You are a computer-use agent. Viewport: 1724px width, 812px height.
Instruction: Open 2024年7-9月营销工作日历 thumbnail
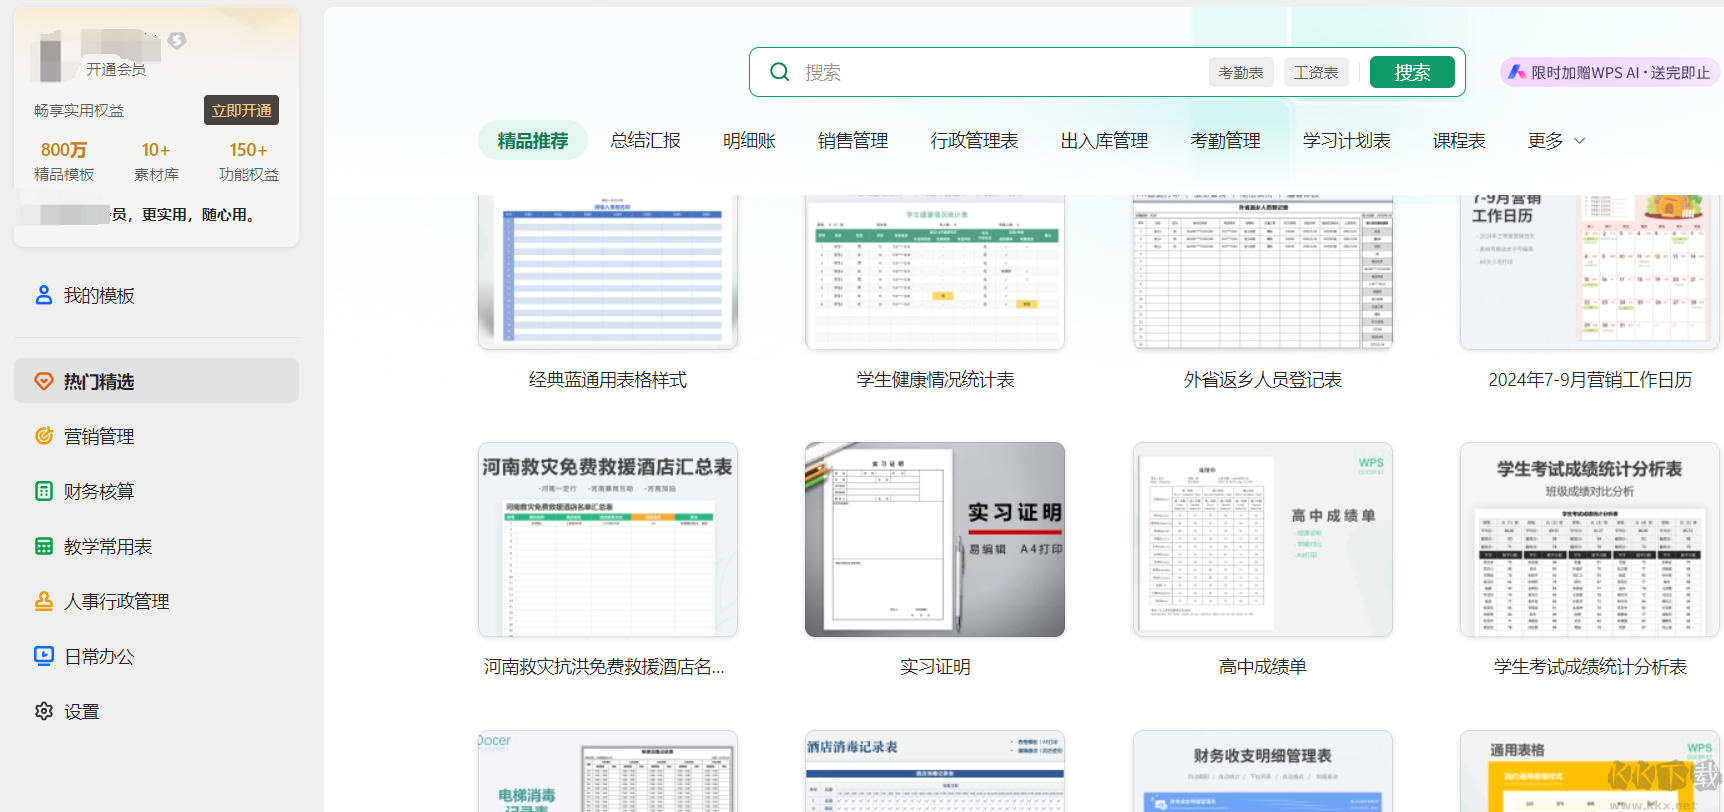click(1590, 272)
